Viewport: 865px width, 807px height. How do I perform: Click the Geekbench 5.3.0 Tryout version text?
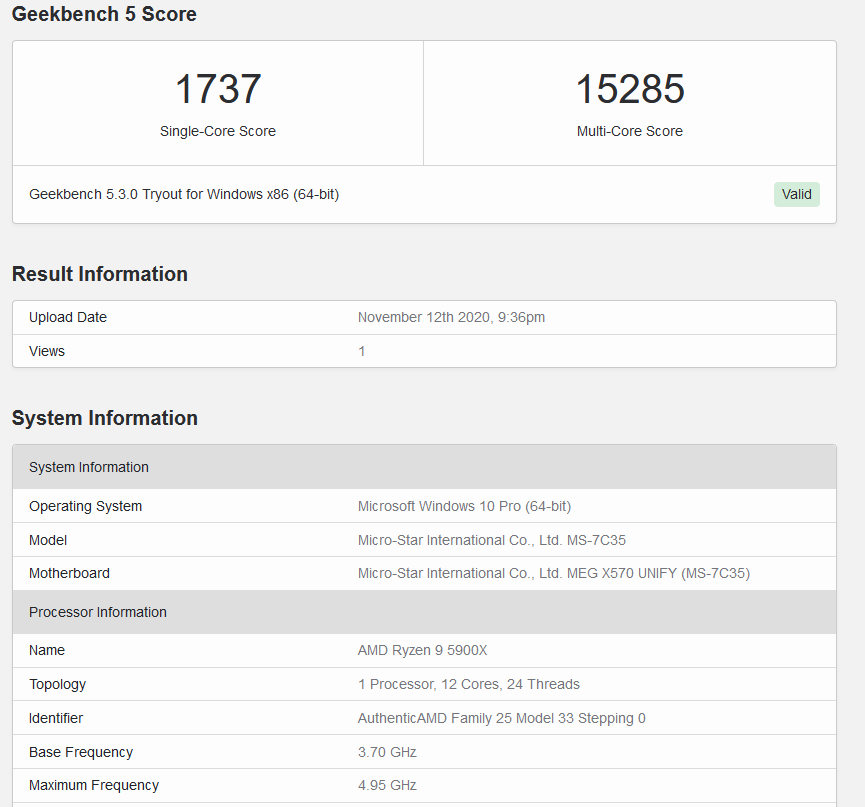pos(184,194)
